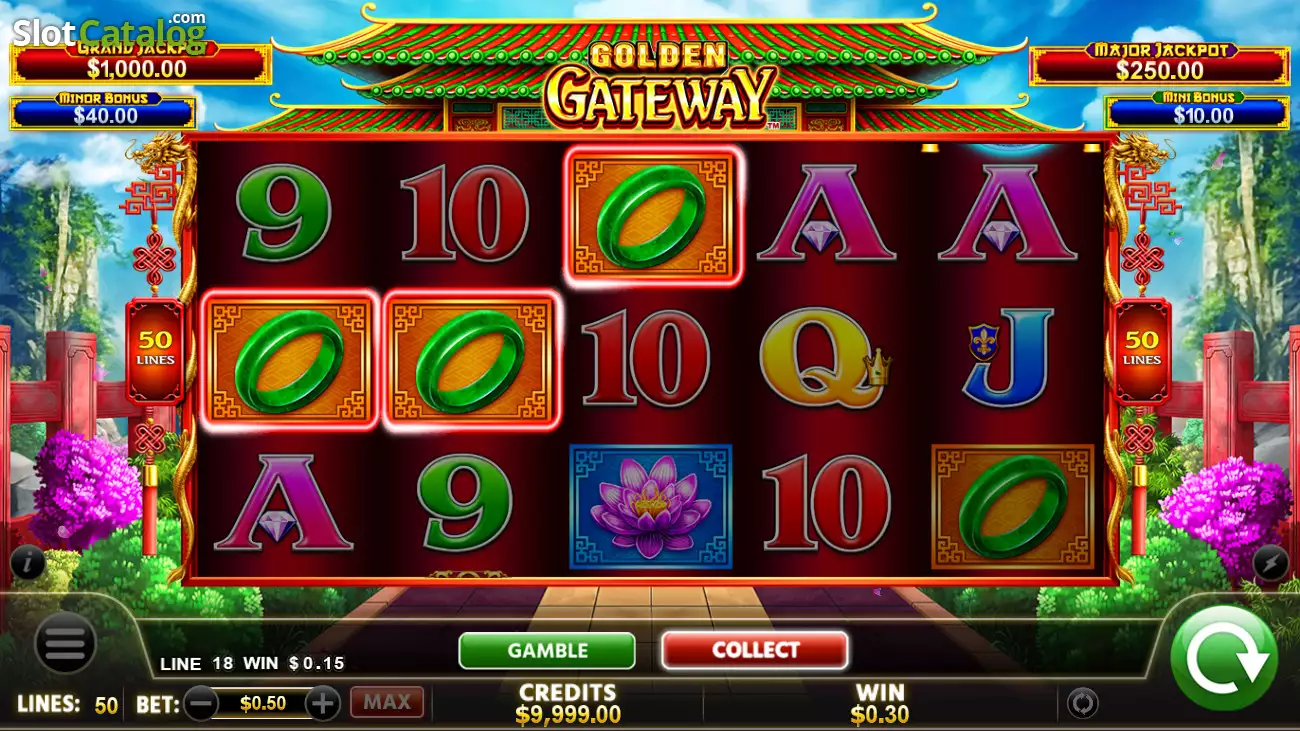The height and width of the screenshot is (731, 1300).
Task: Click the yellow Q symbol with the crown
Action: point(825,360)
